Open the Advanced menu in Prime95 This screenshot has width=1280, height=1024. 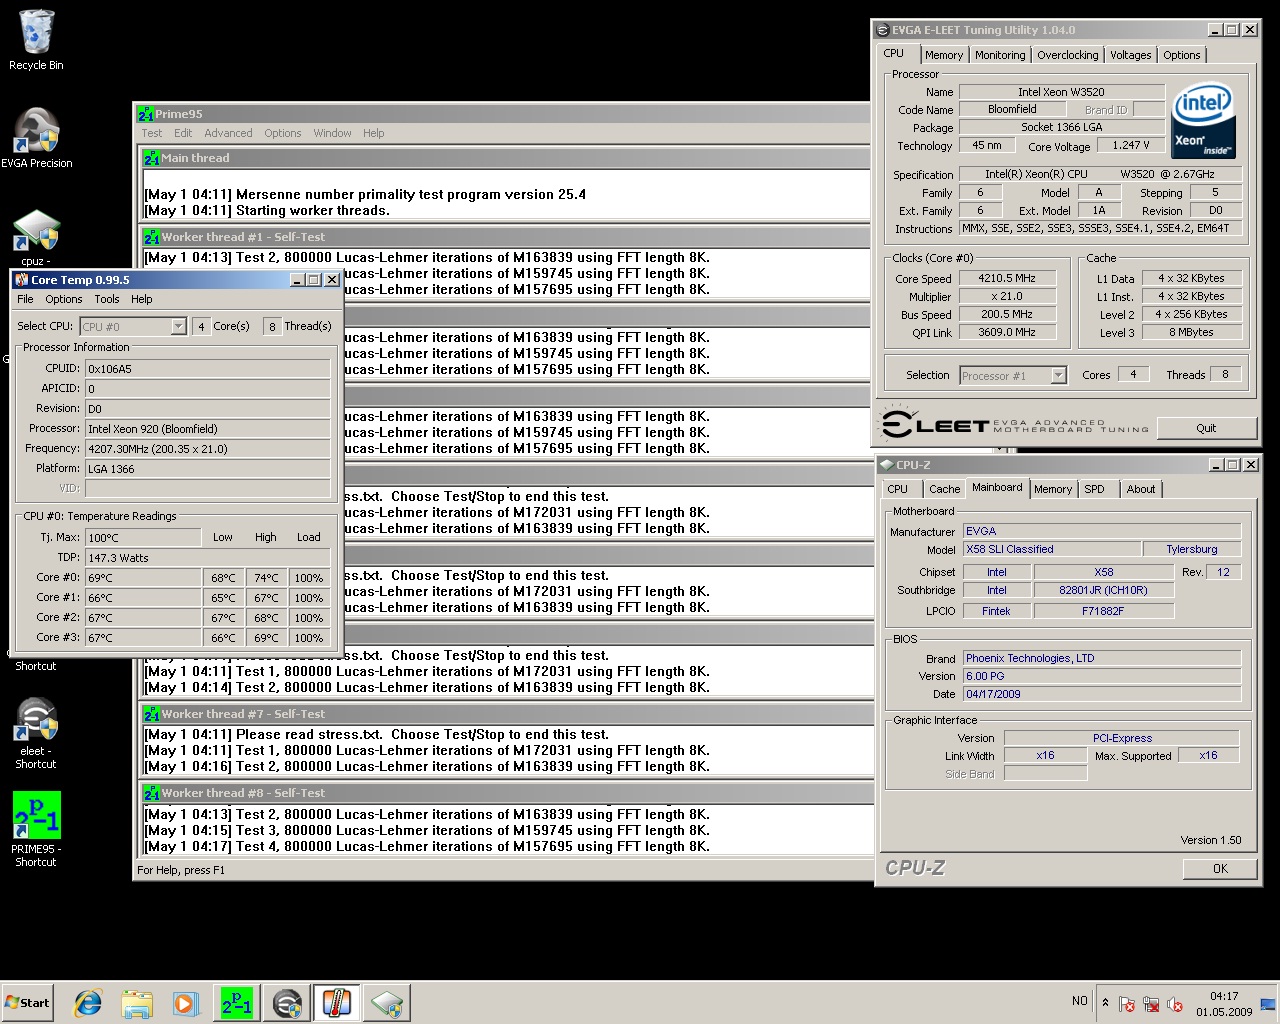228,133
